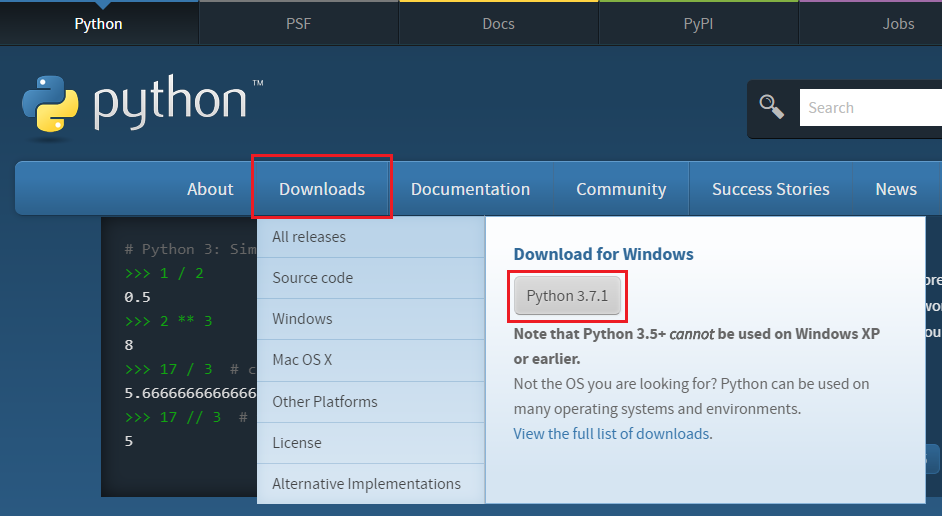This screenshot has height=516, width=942.
Task: Open the Downloads navigation menu
Action: [322, 189]
